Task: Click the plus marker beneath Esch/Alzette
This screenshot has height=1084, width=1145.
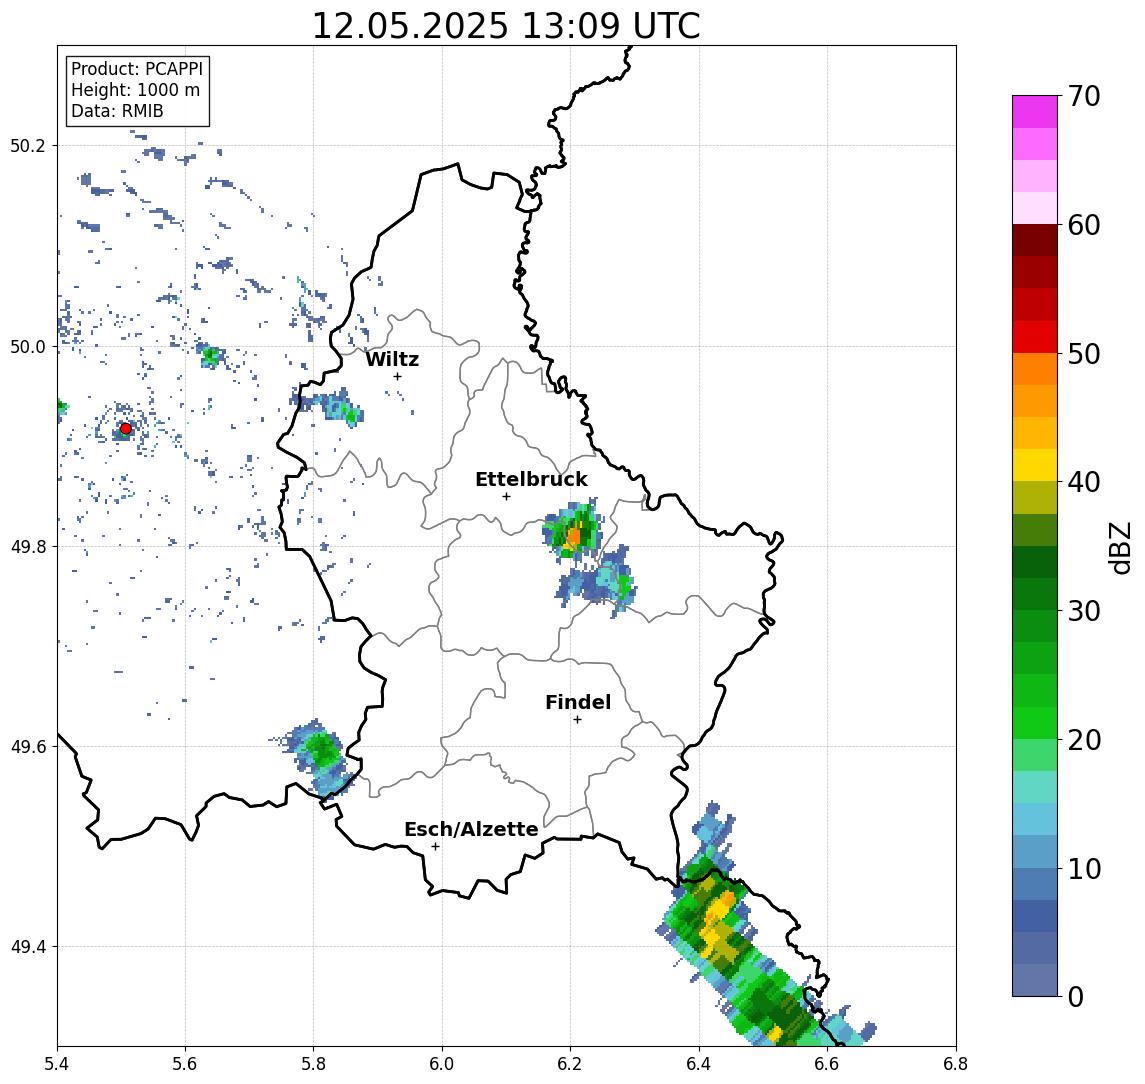Action: pos(435,847)
